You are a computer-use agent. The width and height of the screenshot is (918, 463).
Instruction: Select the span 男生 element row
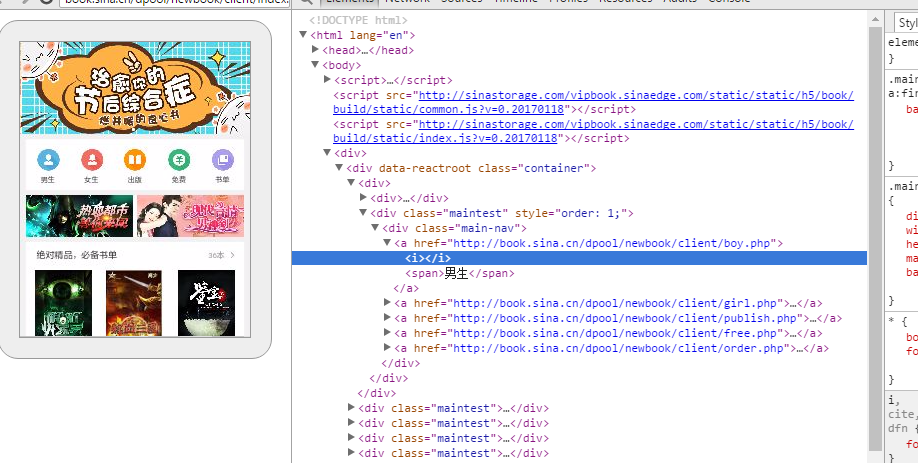click(x=460, y=273)
